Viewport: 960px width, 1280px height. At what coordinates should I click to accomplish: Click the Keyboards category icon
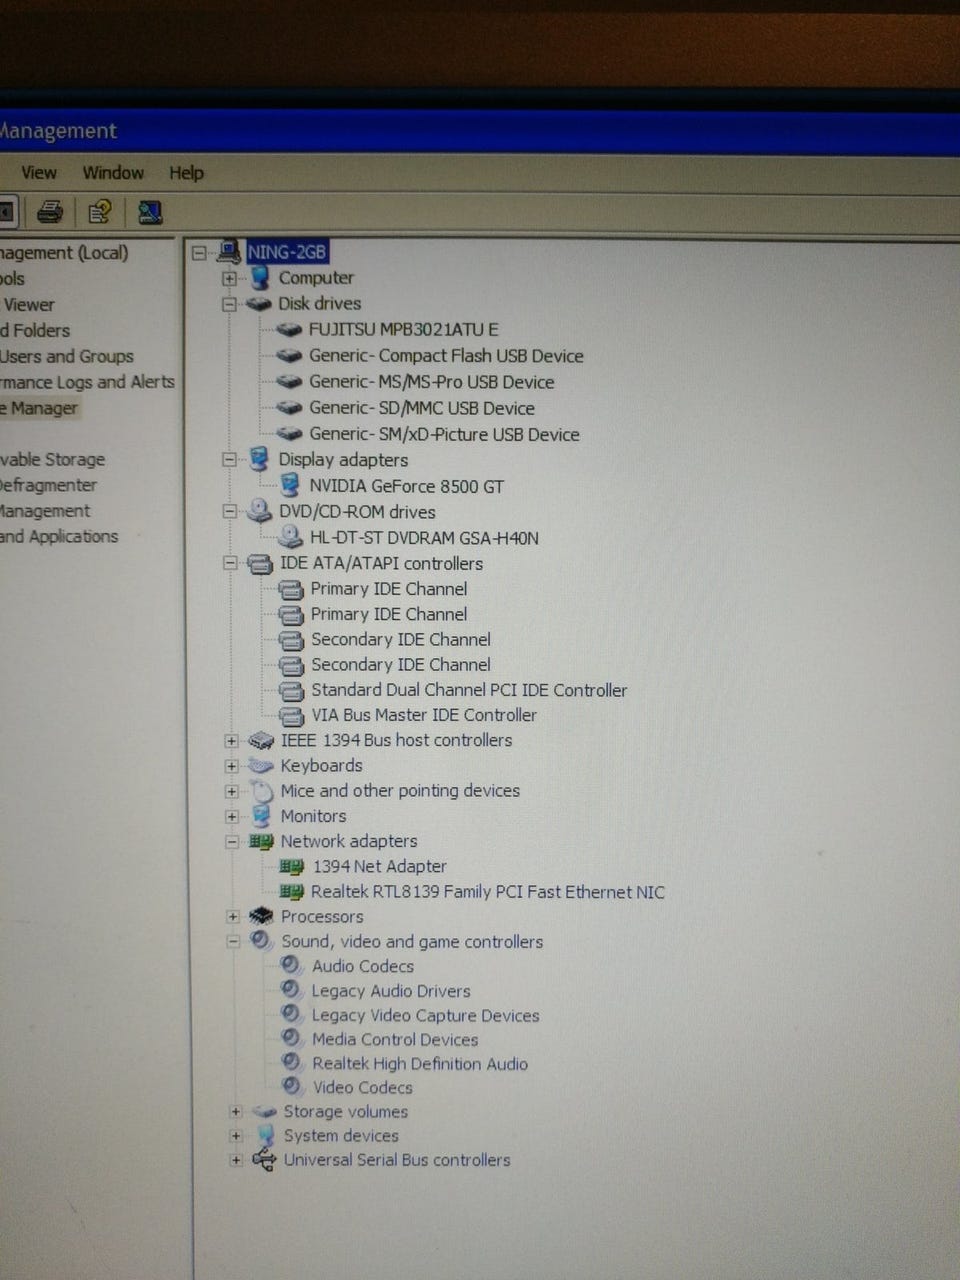coord(261,766)
